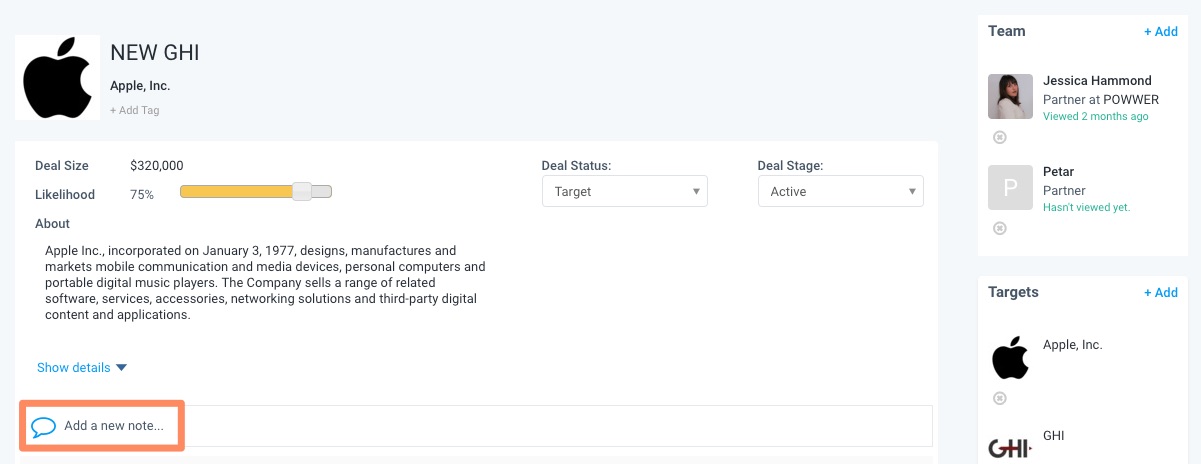Click Petar's avatar placeholder

tap(1010, 187)
